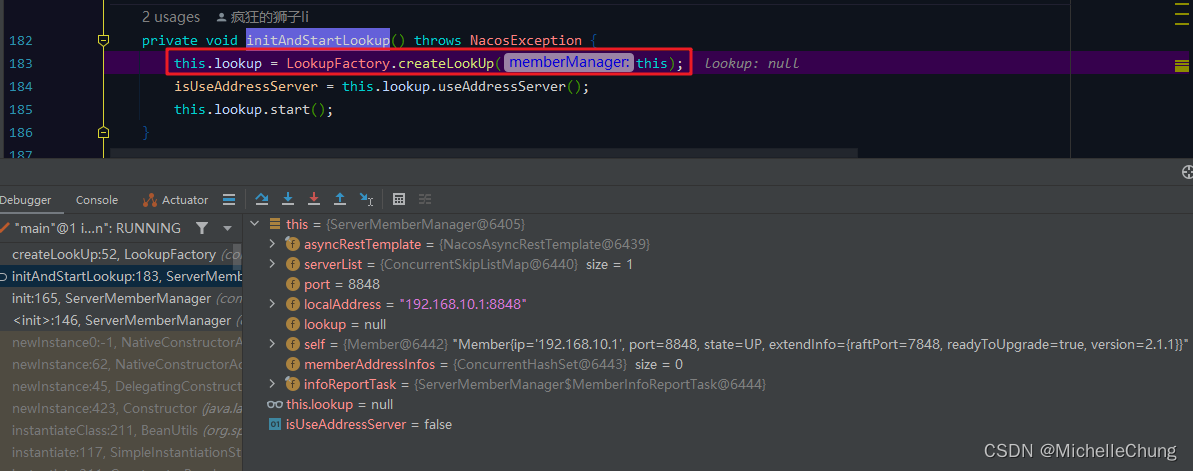The image size is (1193, 471).
Task: Select newInstance:45 DelegatingConstructor frame
Action: pyautogui.click(x=121, y=386)
